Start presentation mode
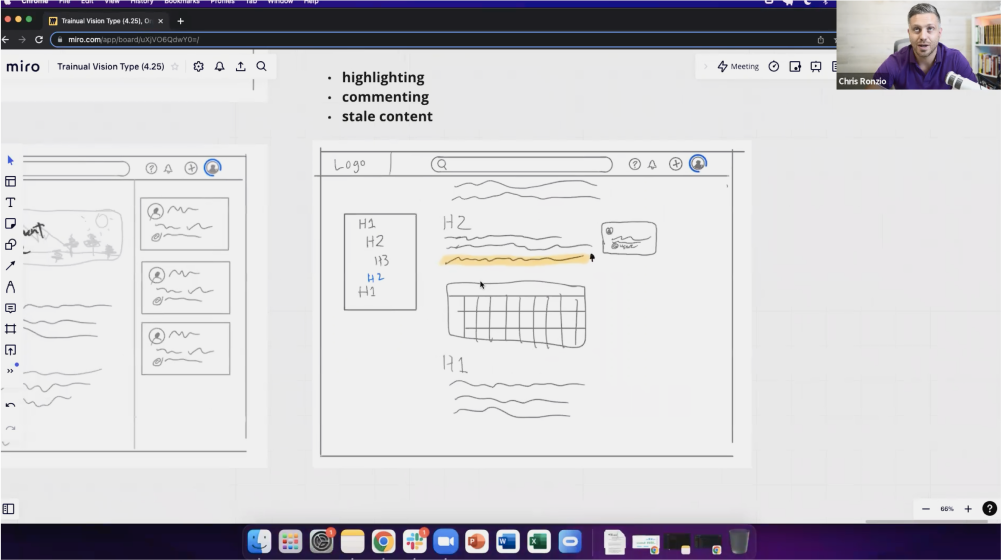The width and height of the screenshot is (1001, 560). pos(816,66)
